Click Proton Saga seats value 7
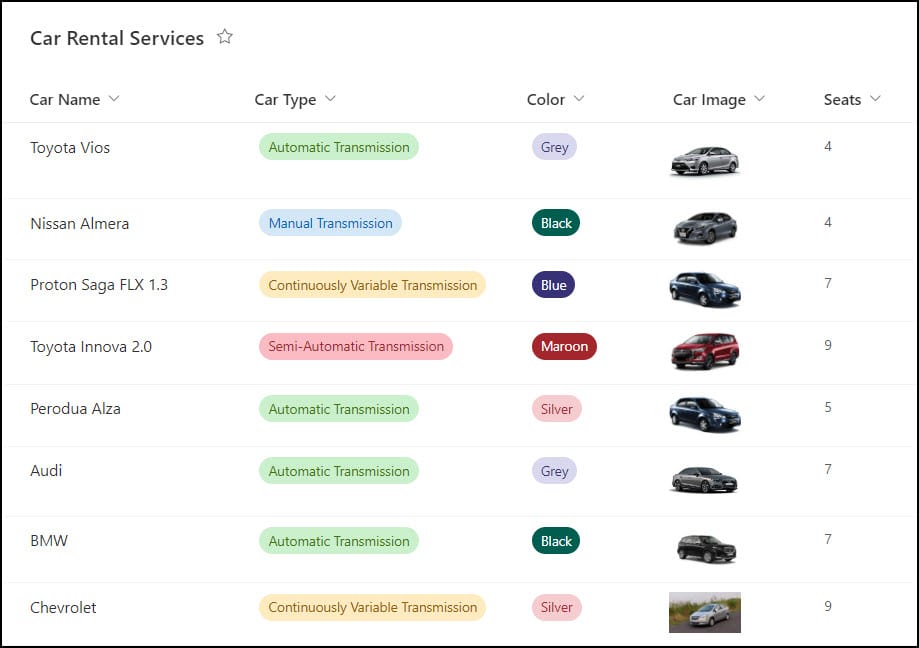 828,283
